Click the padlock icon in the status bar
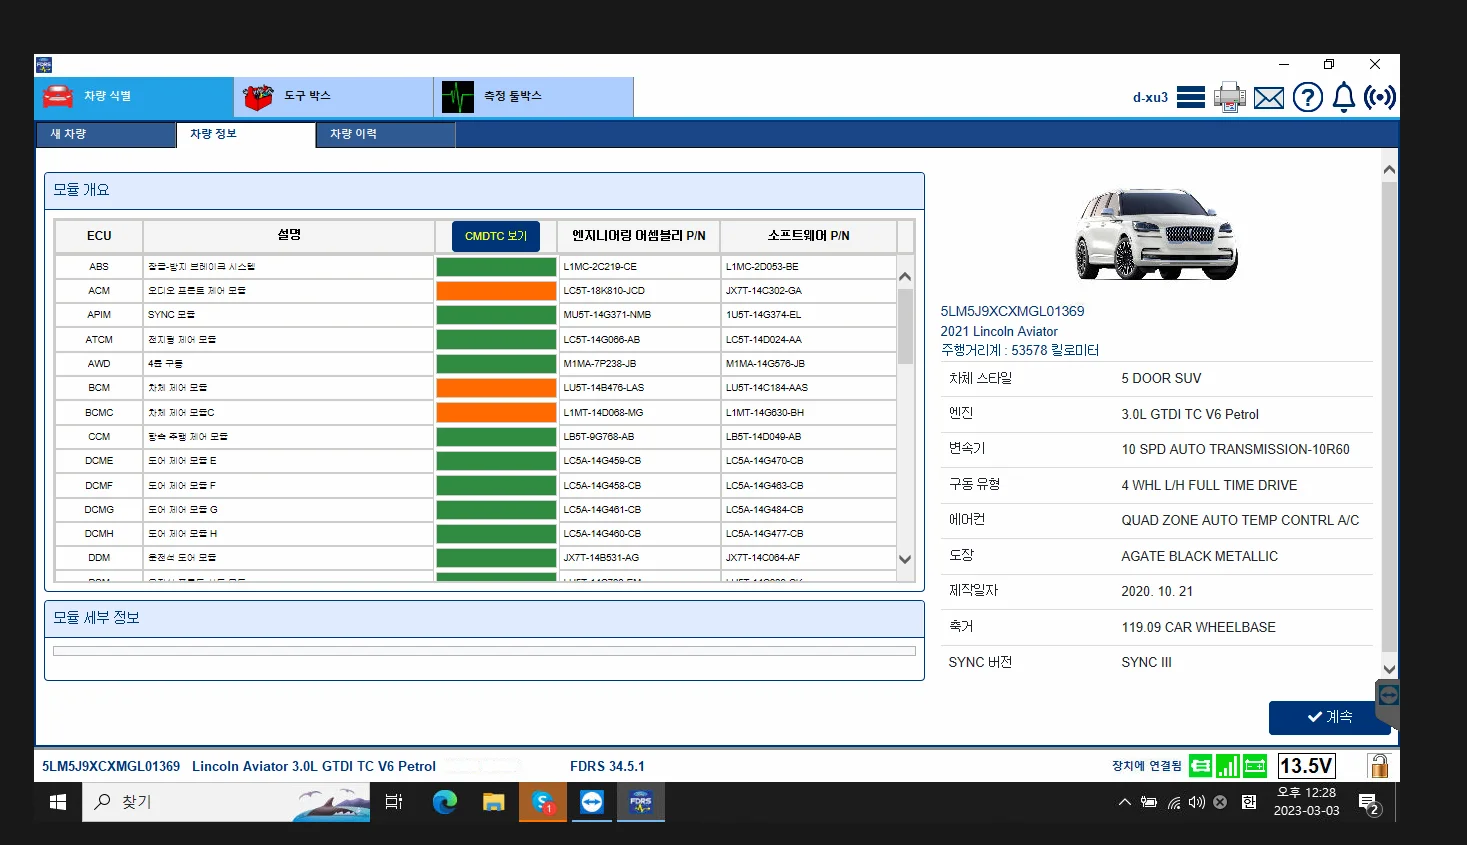Viewport: 1467px width, 845px height. pyautogui.click(x=1379, y=766)
